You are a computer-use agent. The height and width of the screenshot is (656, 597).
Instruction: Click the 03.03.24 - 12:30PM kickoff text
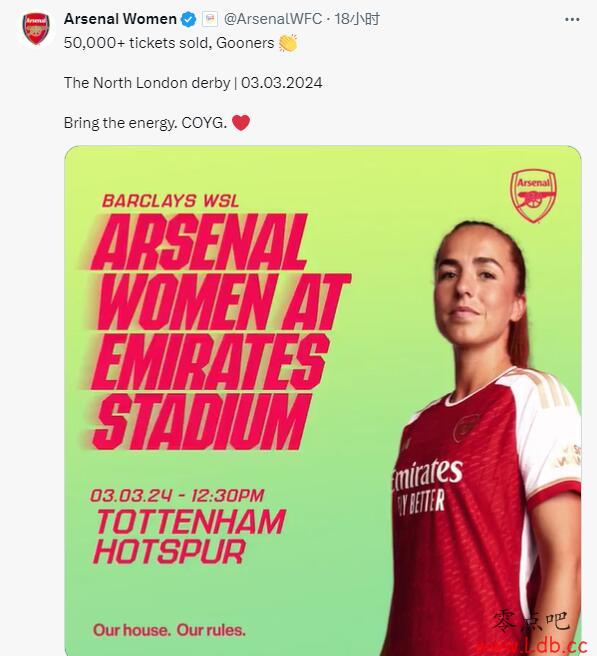click(177, 495)
